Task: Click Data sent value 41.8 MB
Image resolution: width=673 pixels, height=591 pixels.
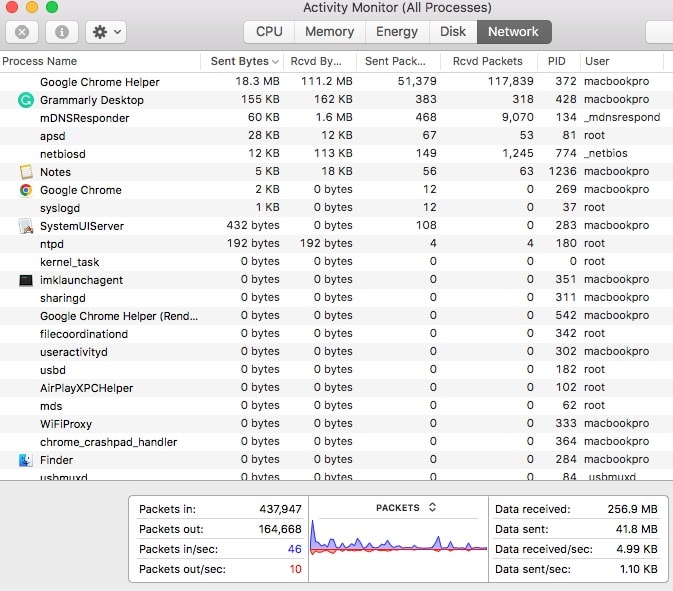Action: click(x=637, y=529)
